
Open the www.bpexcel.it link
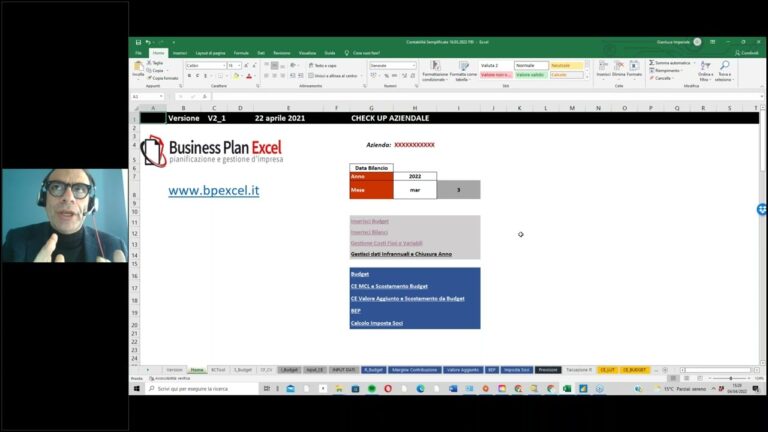pos(214,191)
